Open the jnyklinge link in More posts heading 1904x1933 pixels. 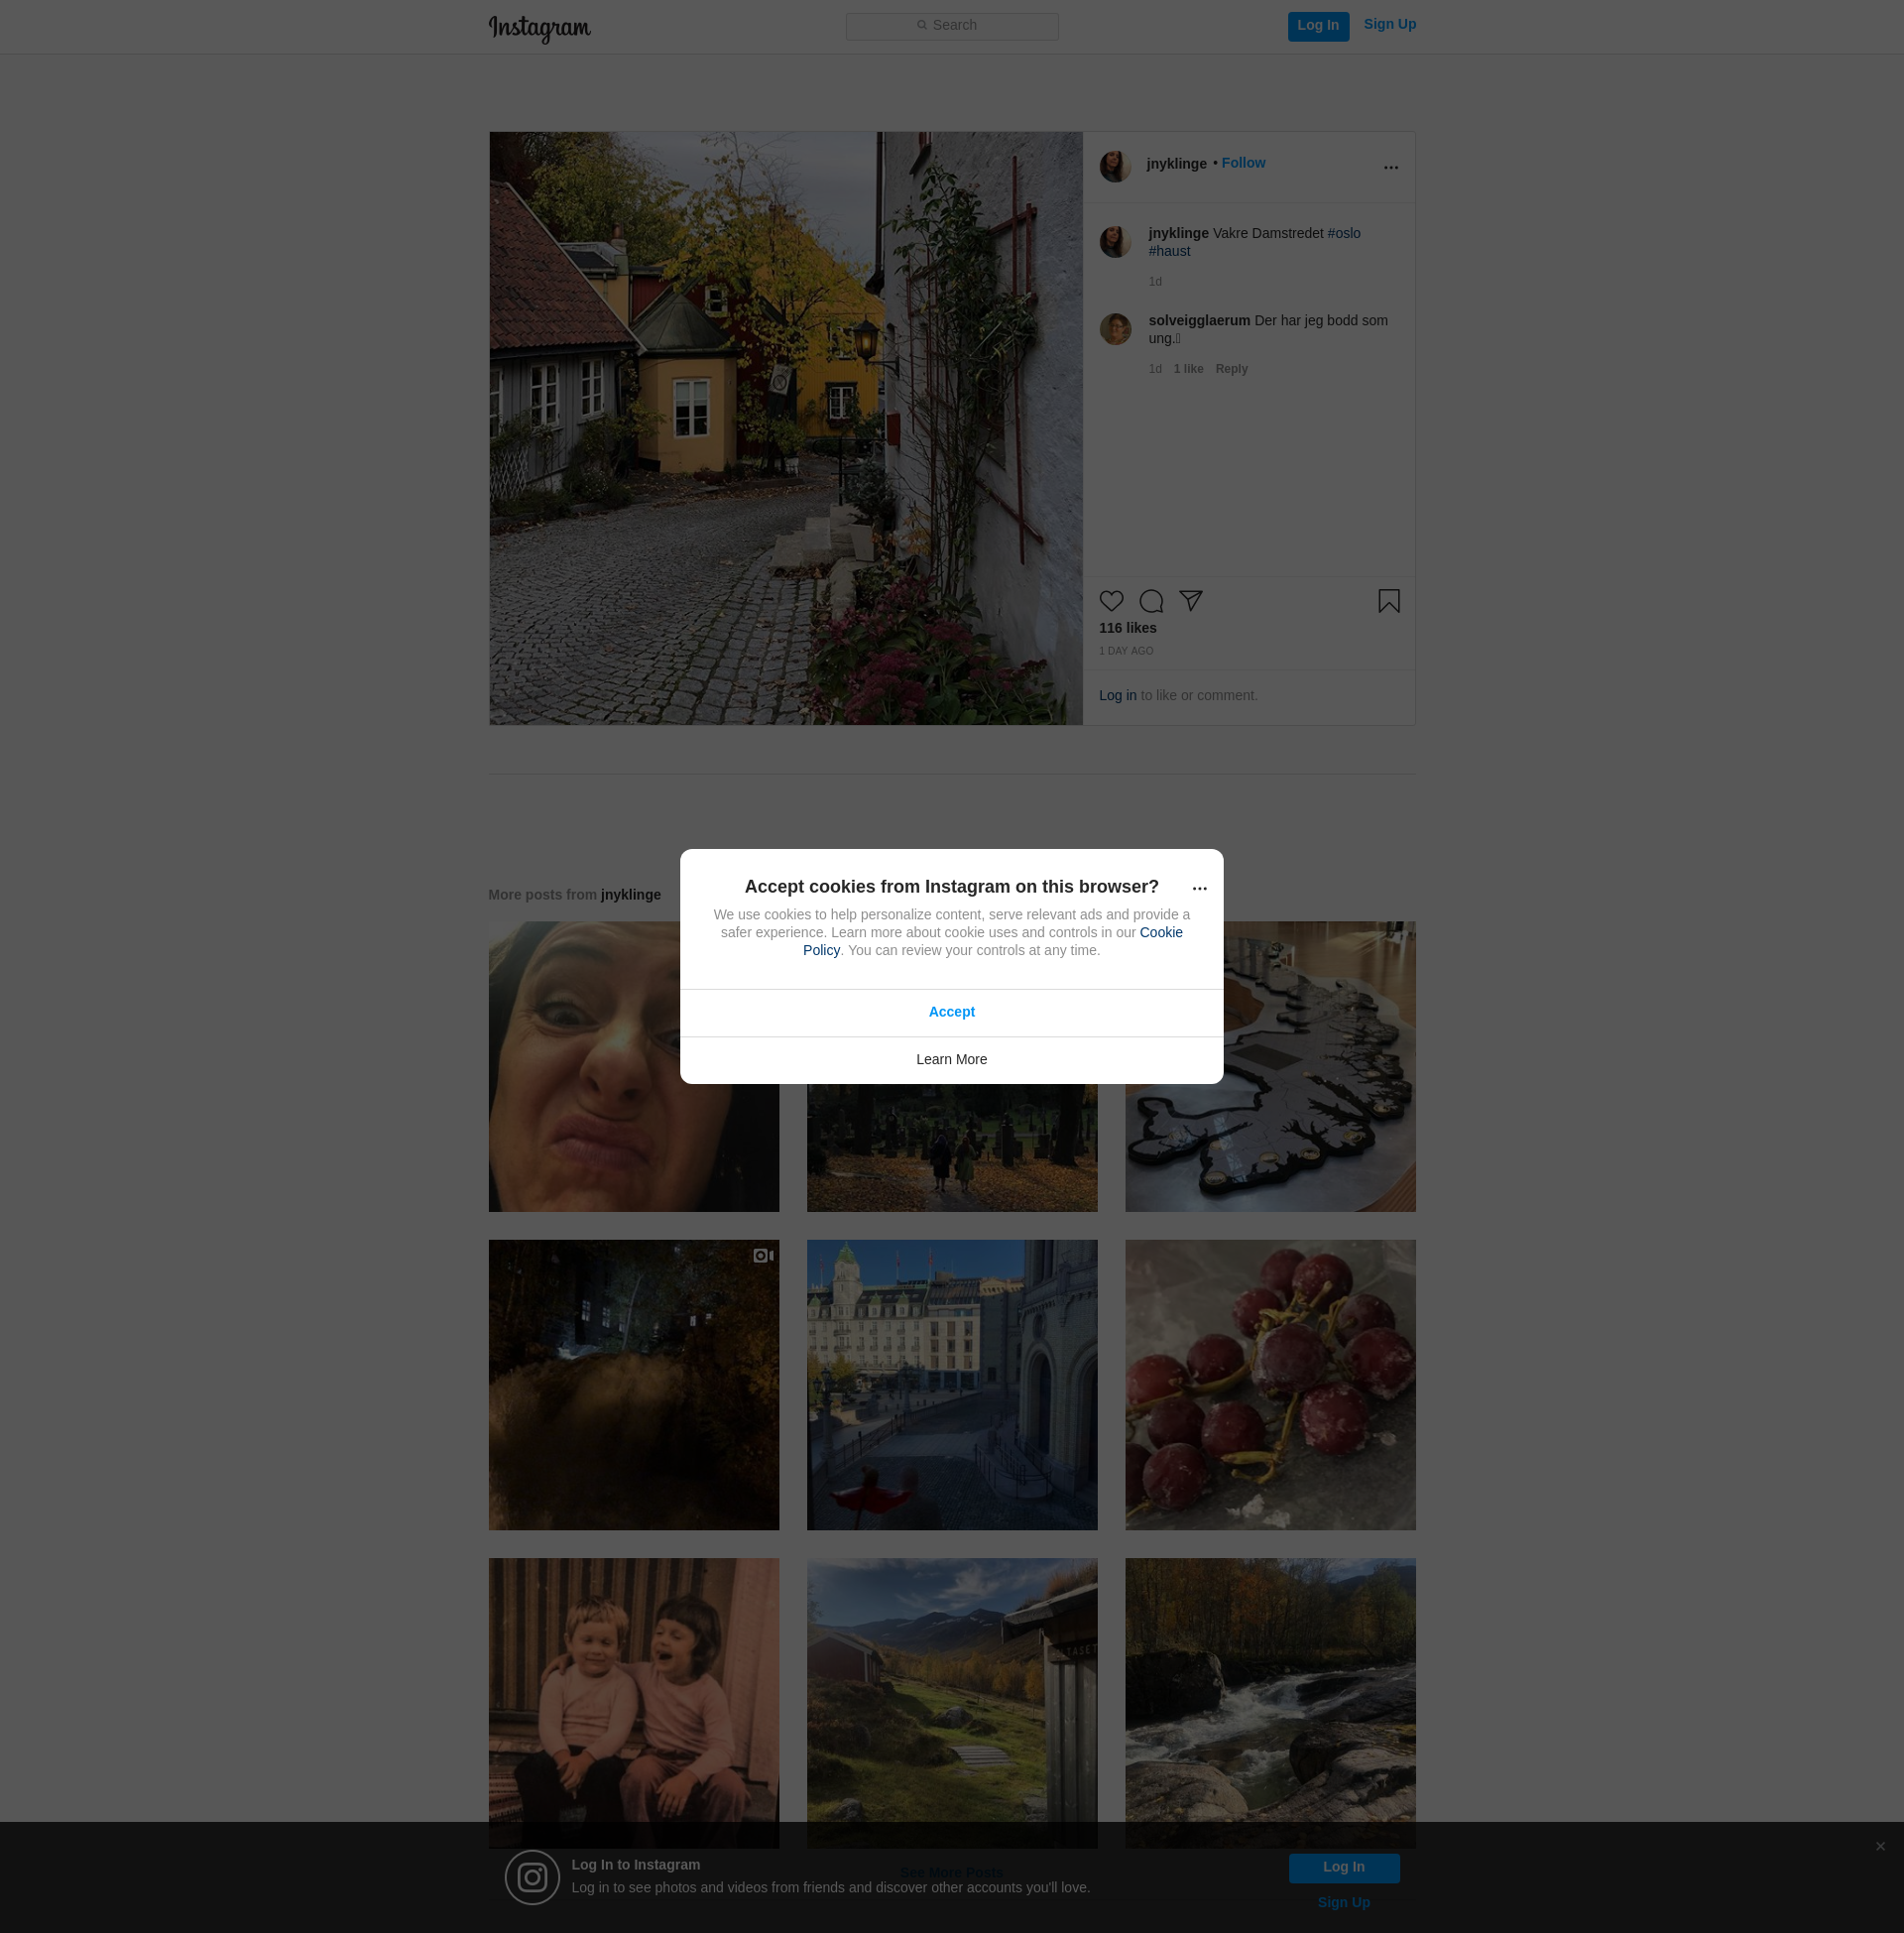pos(630,895)
